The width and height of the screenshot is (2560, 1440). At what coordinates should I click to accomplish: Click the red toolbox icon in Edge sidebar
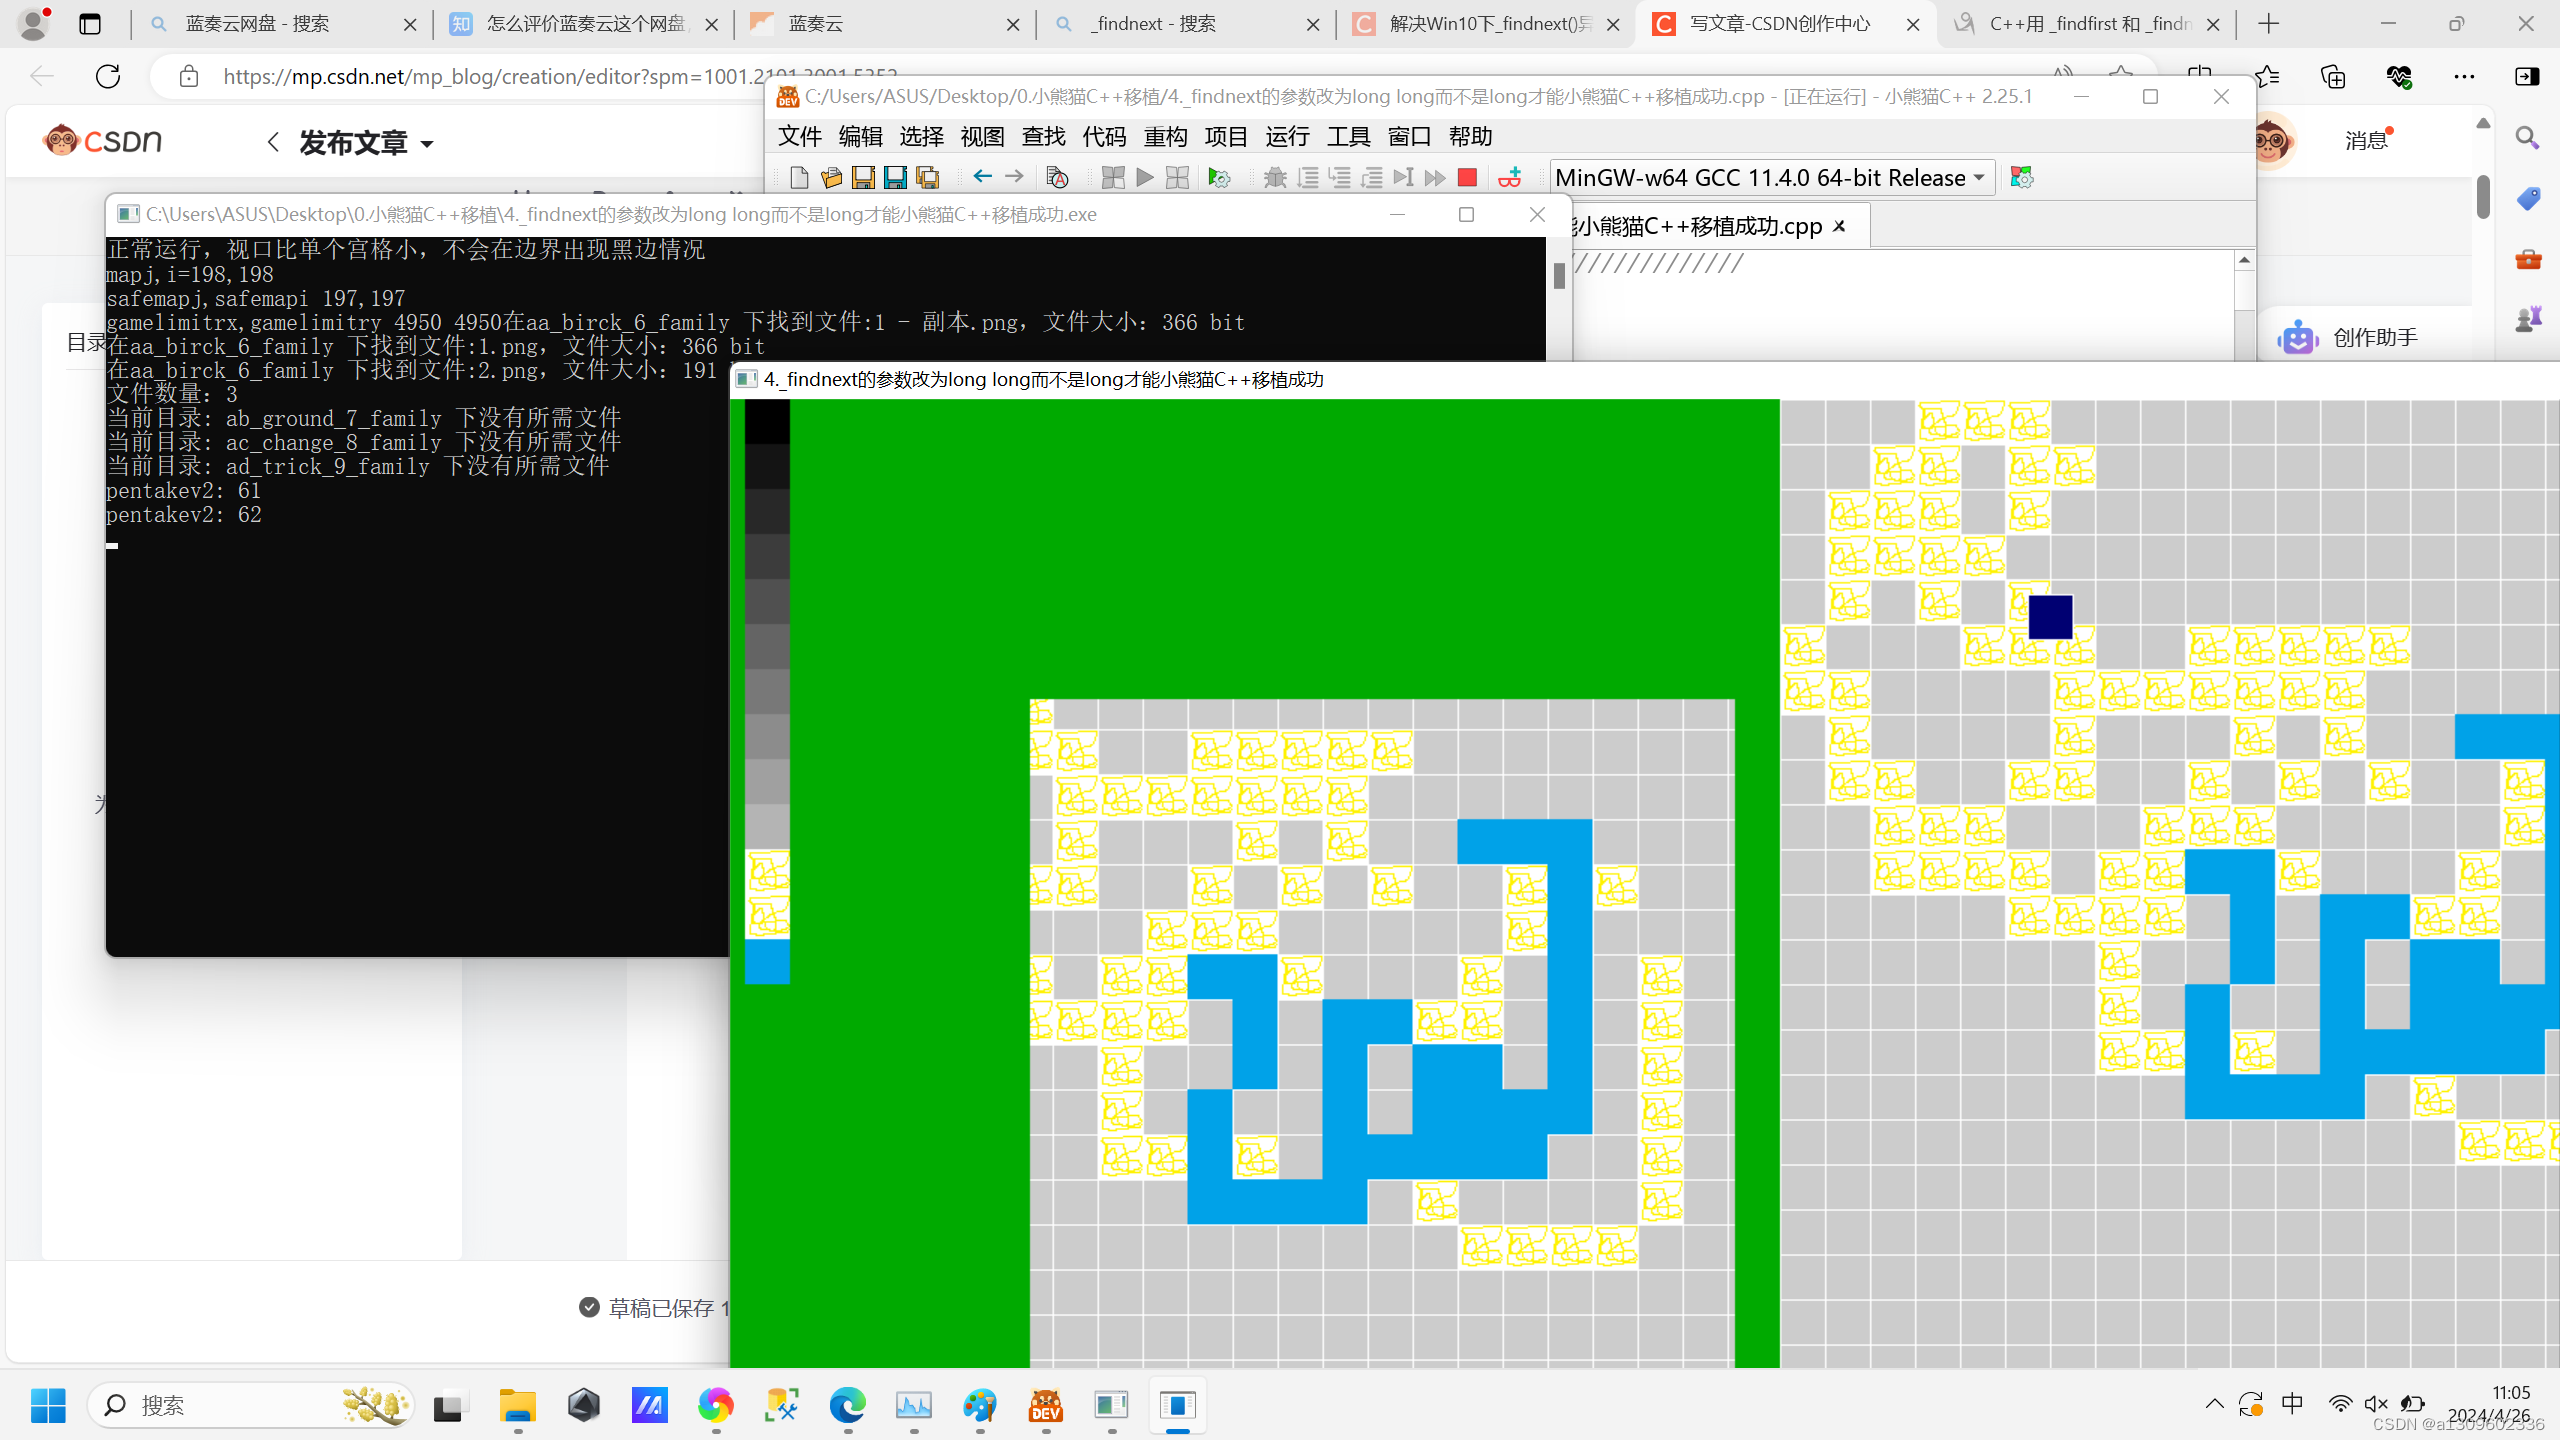(x=2528, y=259)
